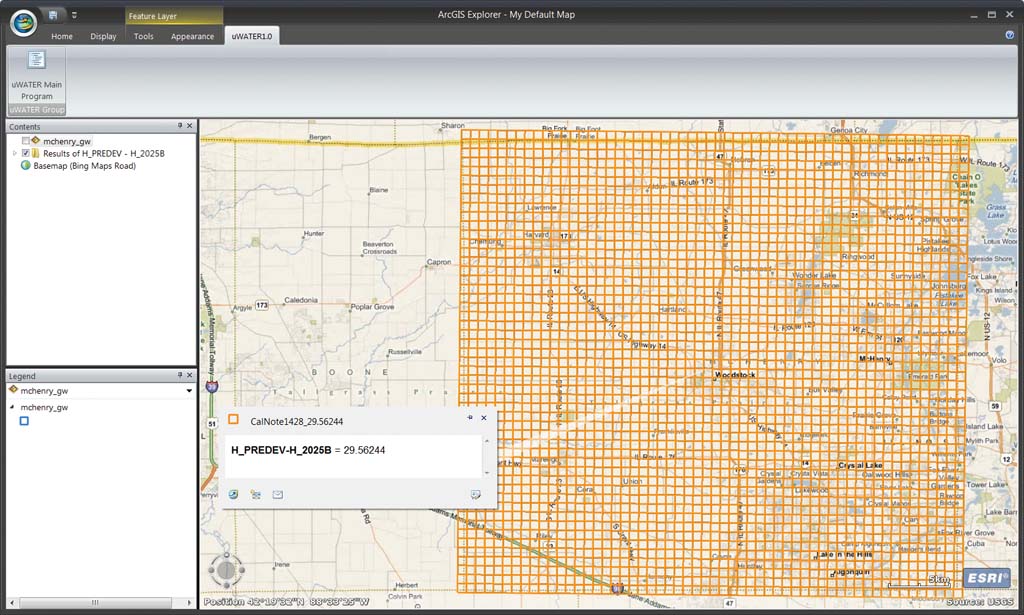Click the navigator's right pan button
Image resolution: width=1024 pixels, height=615 pixels.
242,570
